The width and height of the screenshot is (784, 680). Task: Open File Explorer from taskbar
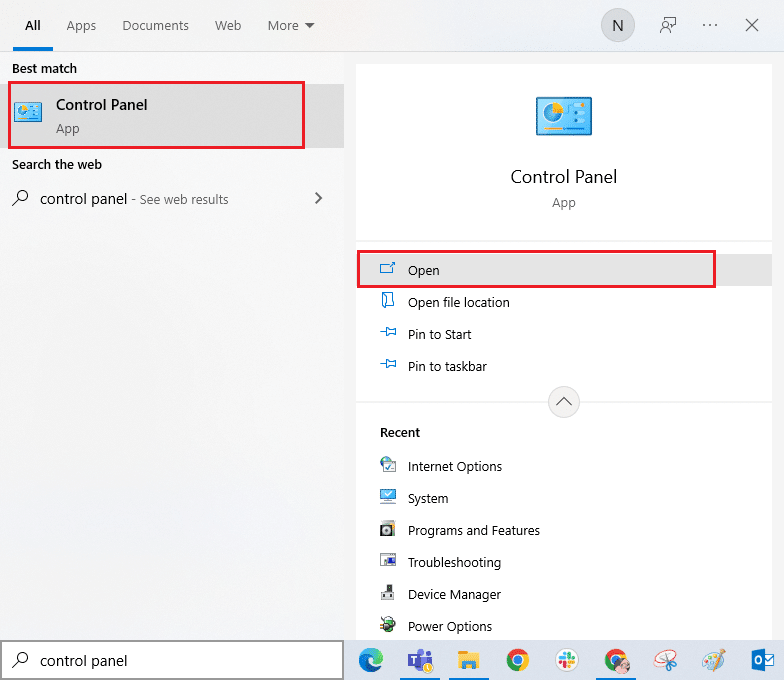coord(468,660)
